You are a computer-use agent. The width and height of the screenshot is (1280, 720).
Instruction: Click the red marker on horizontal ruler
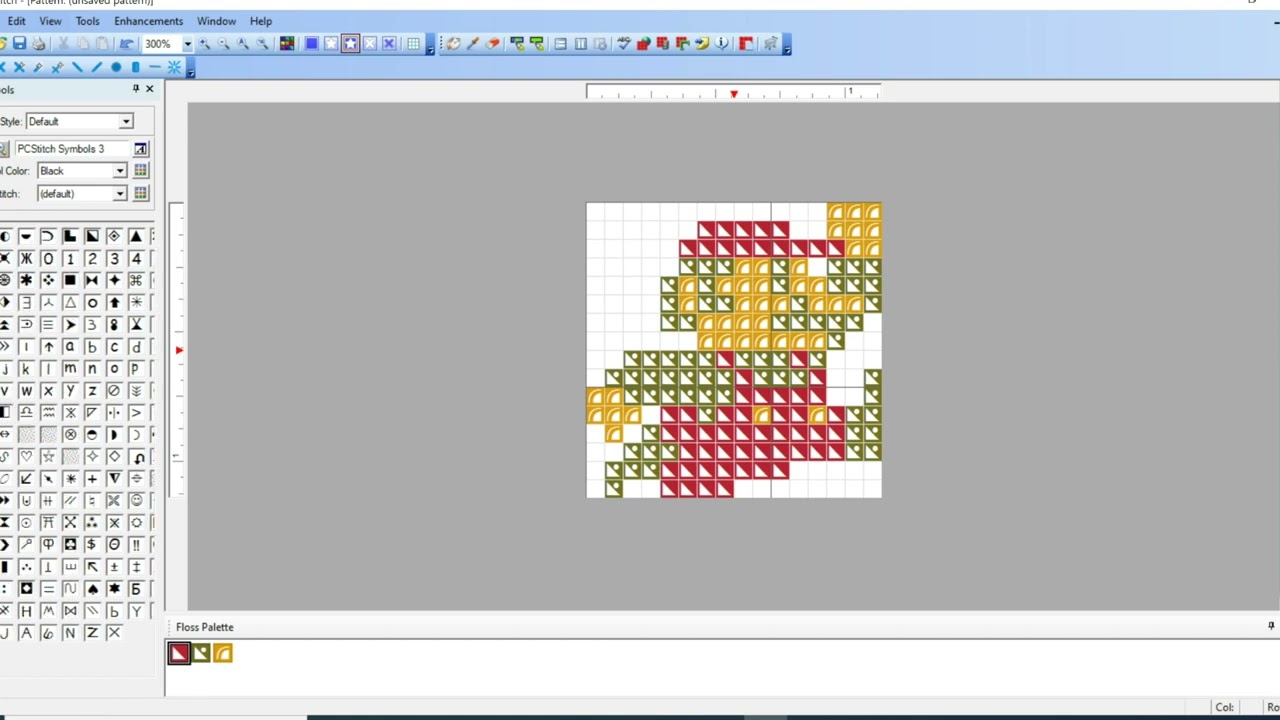point(734,94)
